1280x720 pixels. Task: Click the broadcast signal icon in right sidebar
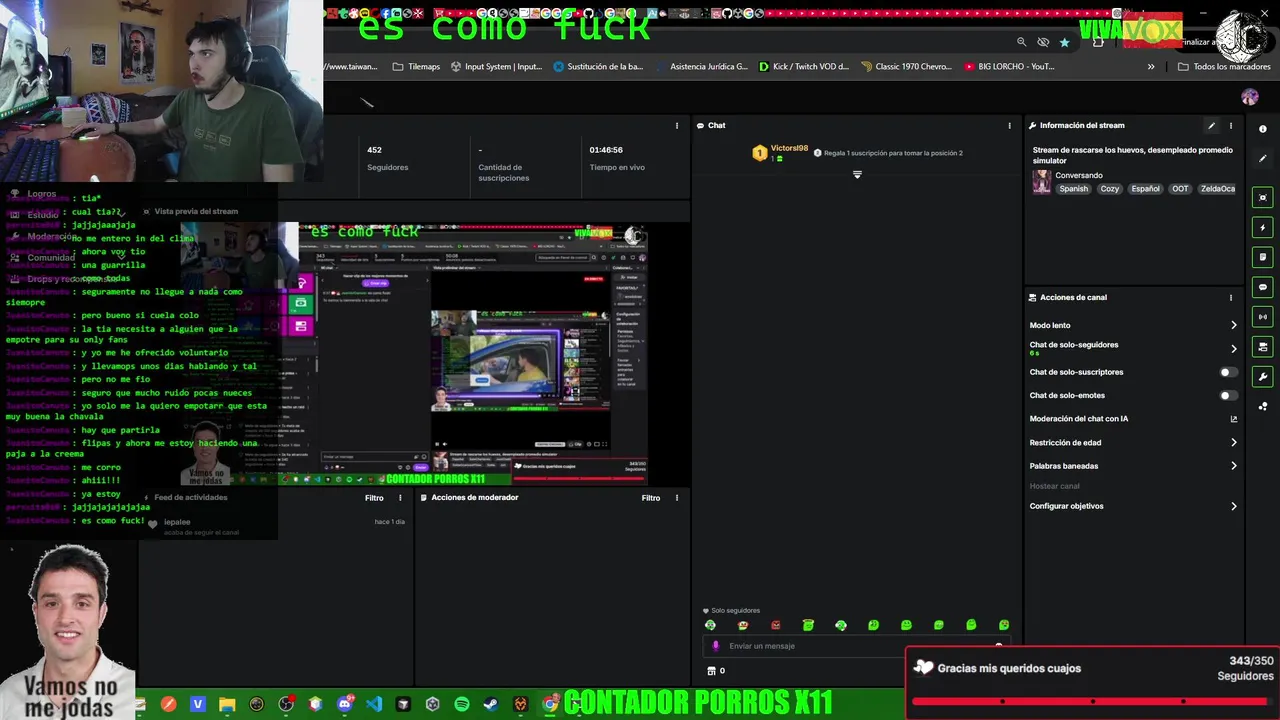[x=1263, y=317]
